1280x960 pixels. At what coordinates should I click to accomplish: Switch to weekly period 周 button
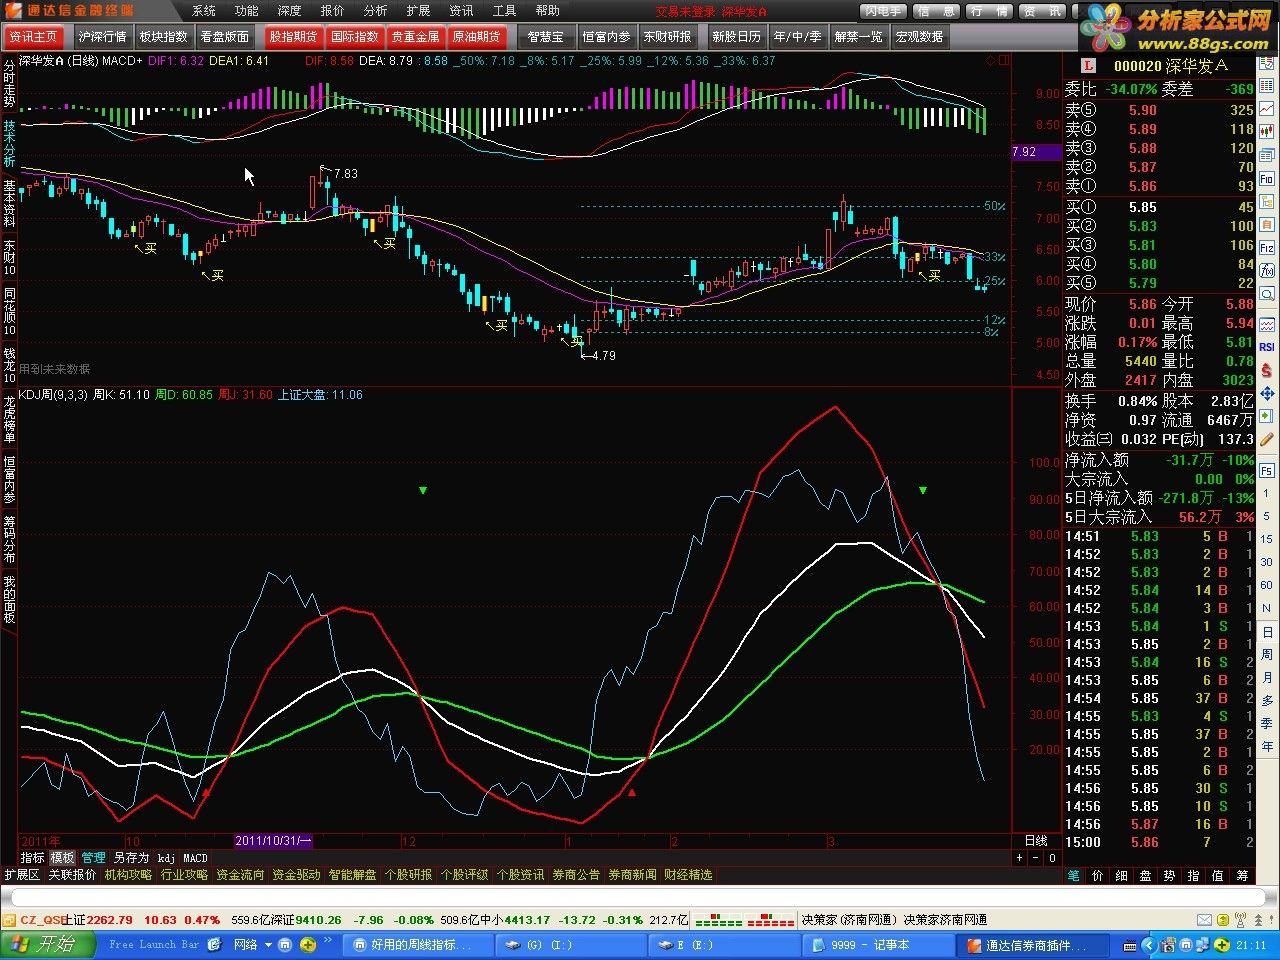1267,655
